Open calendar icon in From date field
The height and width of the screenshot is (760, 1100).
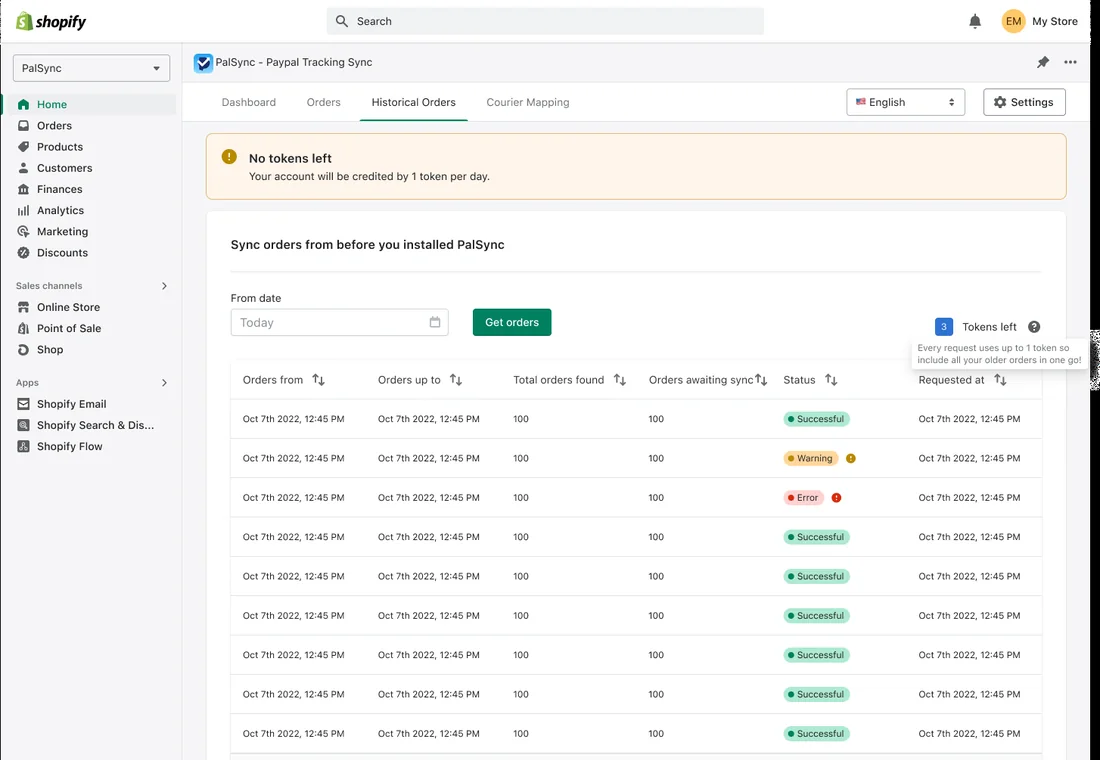tap(435, 322)
